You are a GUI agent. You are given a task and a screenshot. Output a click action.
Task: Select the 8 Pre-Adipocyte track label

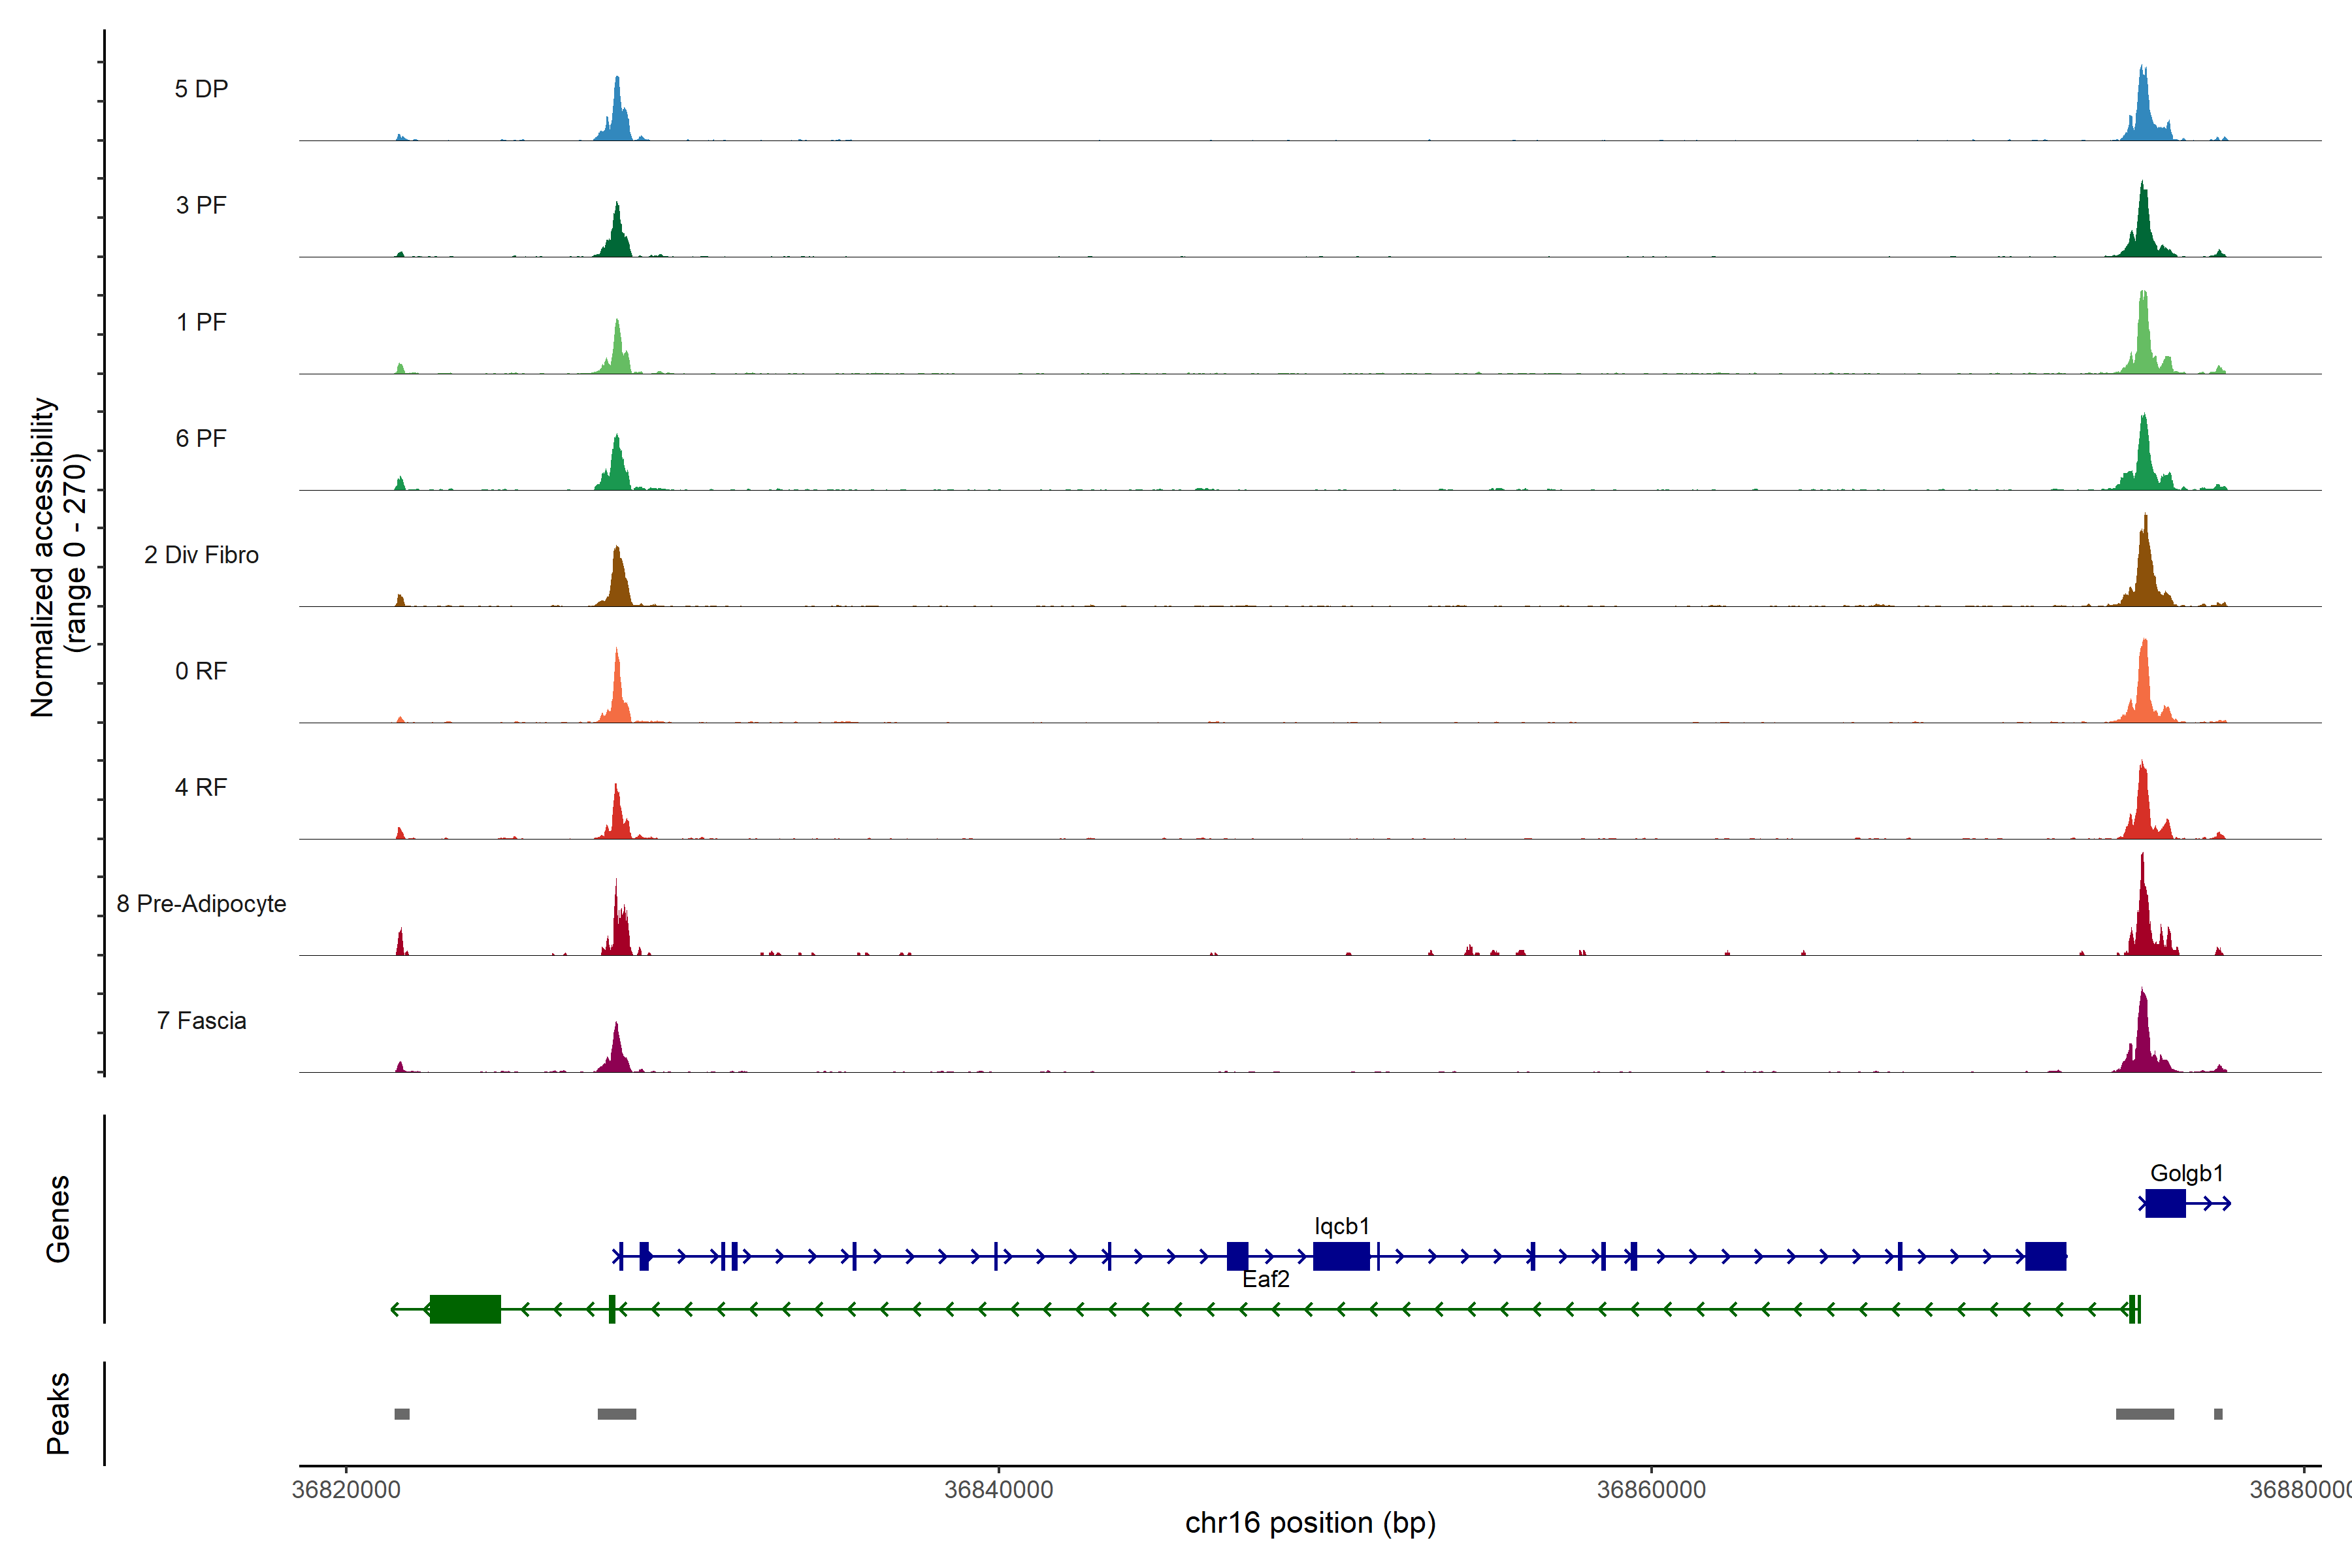click(x=201, y=904)
